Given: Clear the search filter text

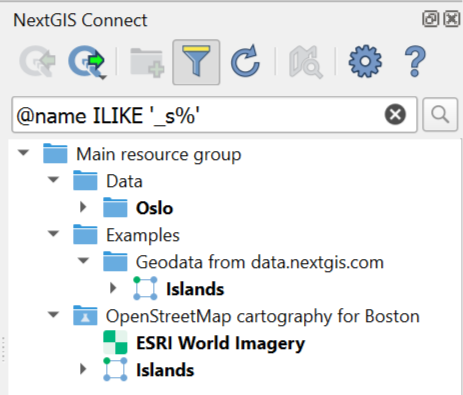Looking at the screenshot, I should tap(395, 115).
